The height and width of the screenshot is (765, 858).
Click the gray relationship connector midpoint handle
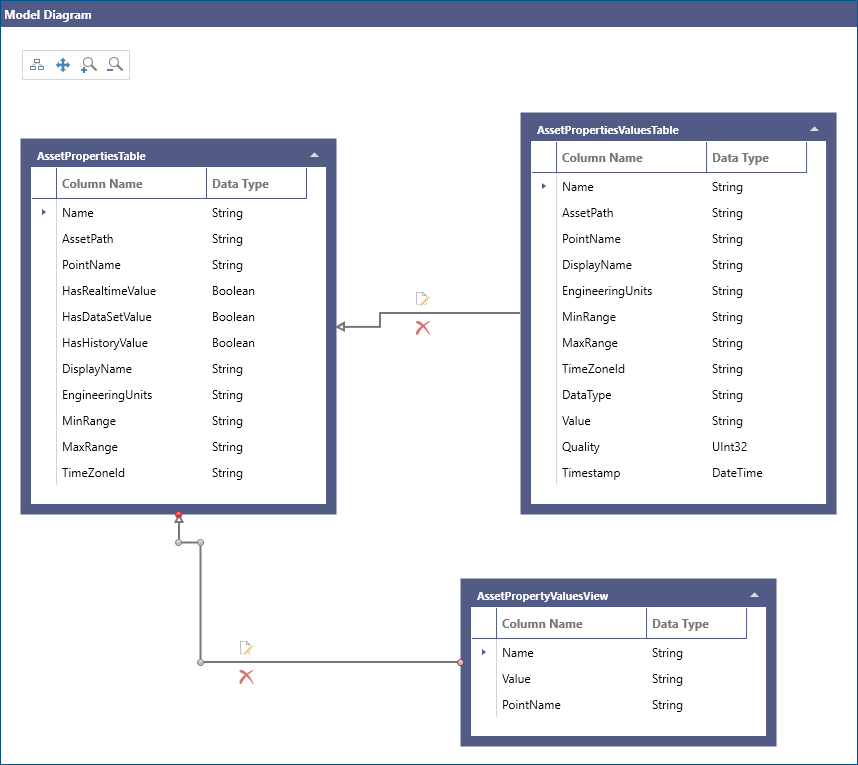click(x=201, y=543)
